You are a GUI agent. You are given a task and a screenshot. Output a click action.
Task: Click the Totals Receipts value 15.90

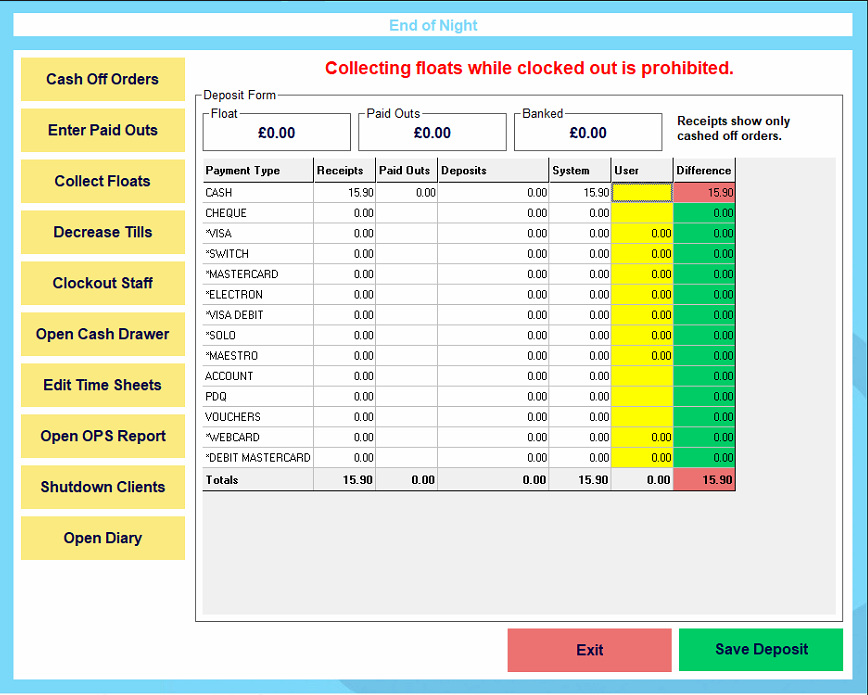click(358, 480)
